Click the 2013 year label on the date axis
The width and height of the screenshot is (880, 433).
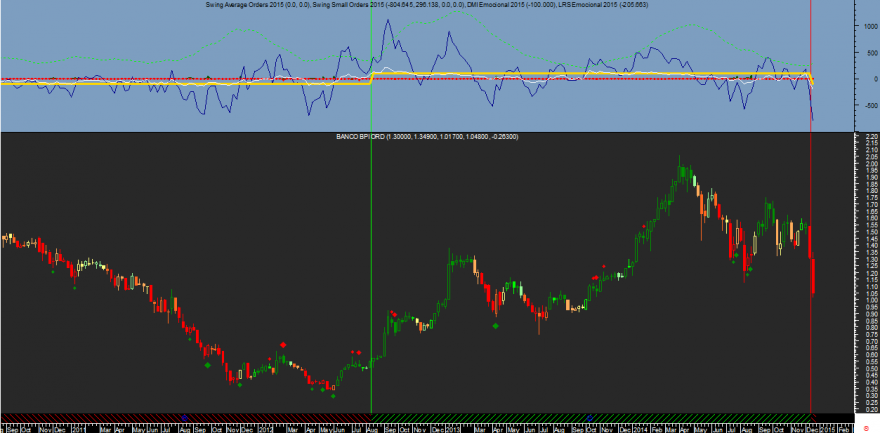[x=453, y=429]
